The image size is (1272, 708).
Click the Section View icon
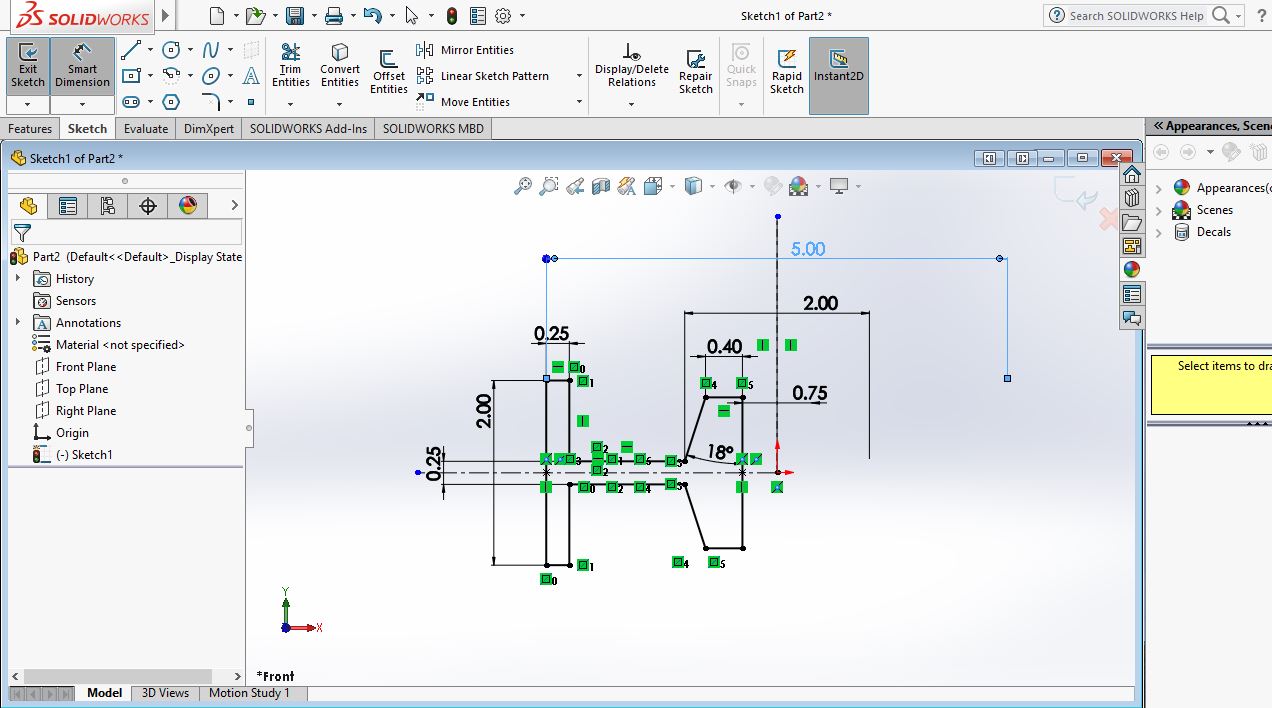point(601,186)
